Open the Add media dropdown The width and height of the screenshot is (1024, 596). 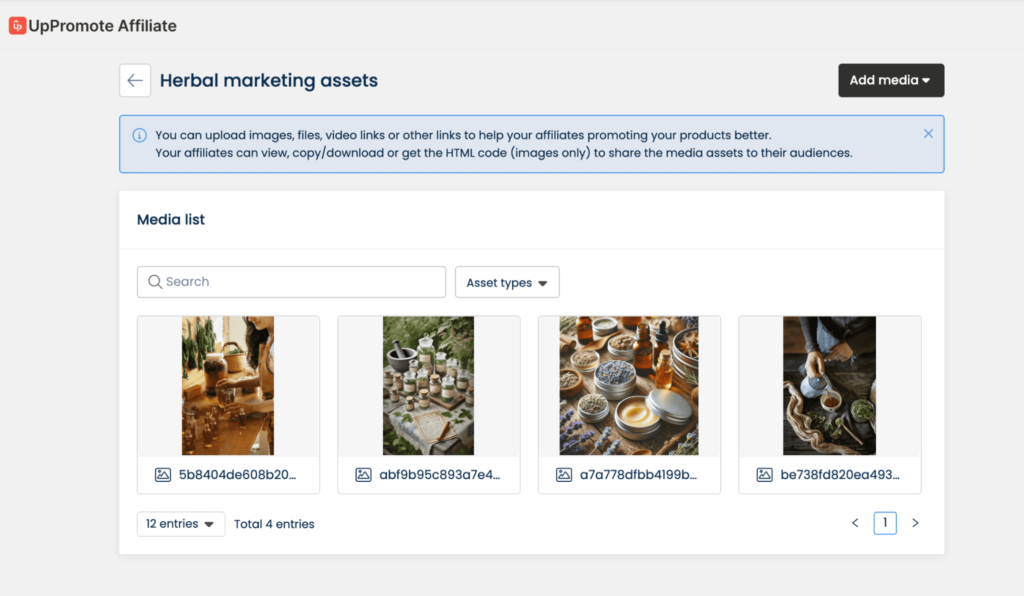[x=890, y=80]
